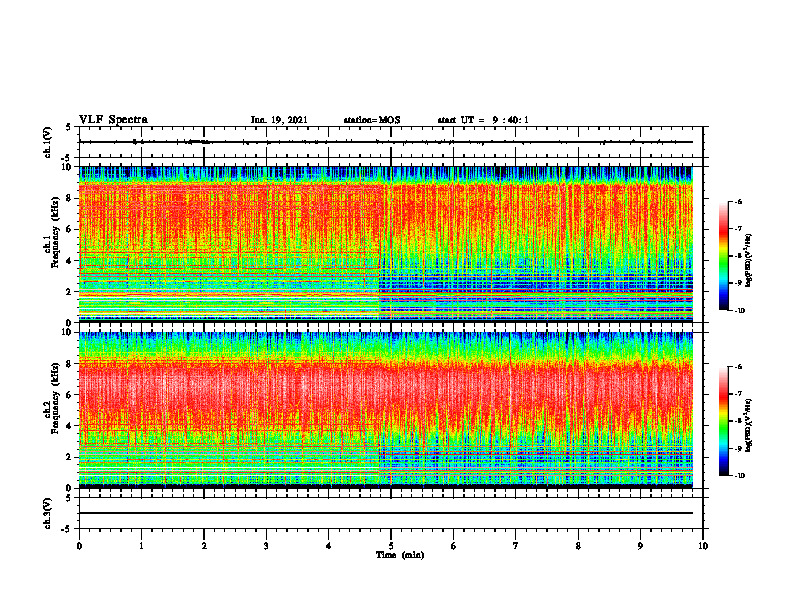This screenshot has height=612, width=792.
Task: Click the "6" kHz tick on ch.1 frequency axis
Action: click(x=70, y=229)
